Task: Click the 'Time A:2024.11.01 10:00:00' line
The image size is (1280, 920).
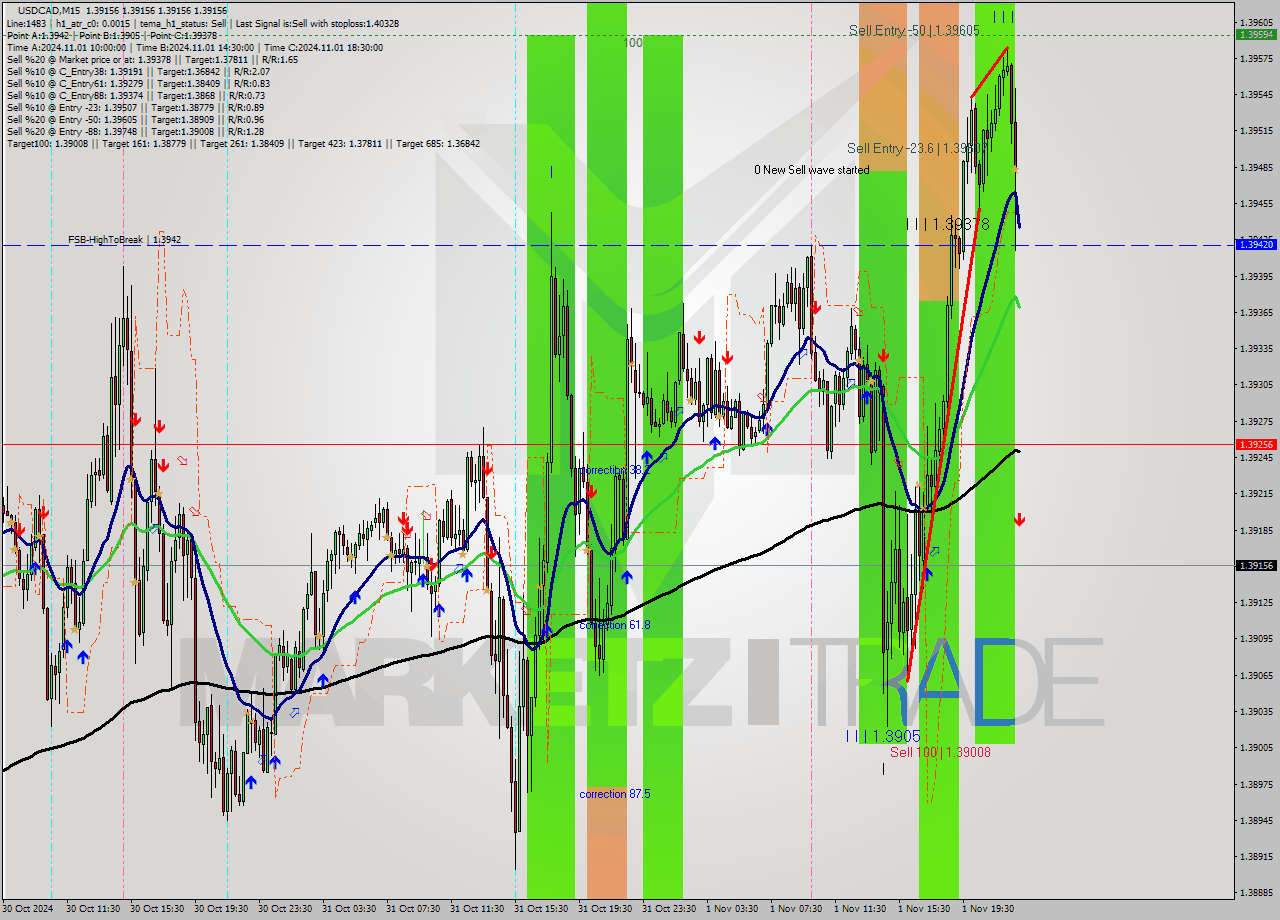Action: click(x=195, y=47)
